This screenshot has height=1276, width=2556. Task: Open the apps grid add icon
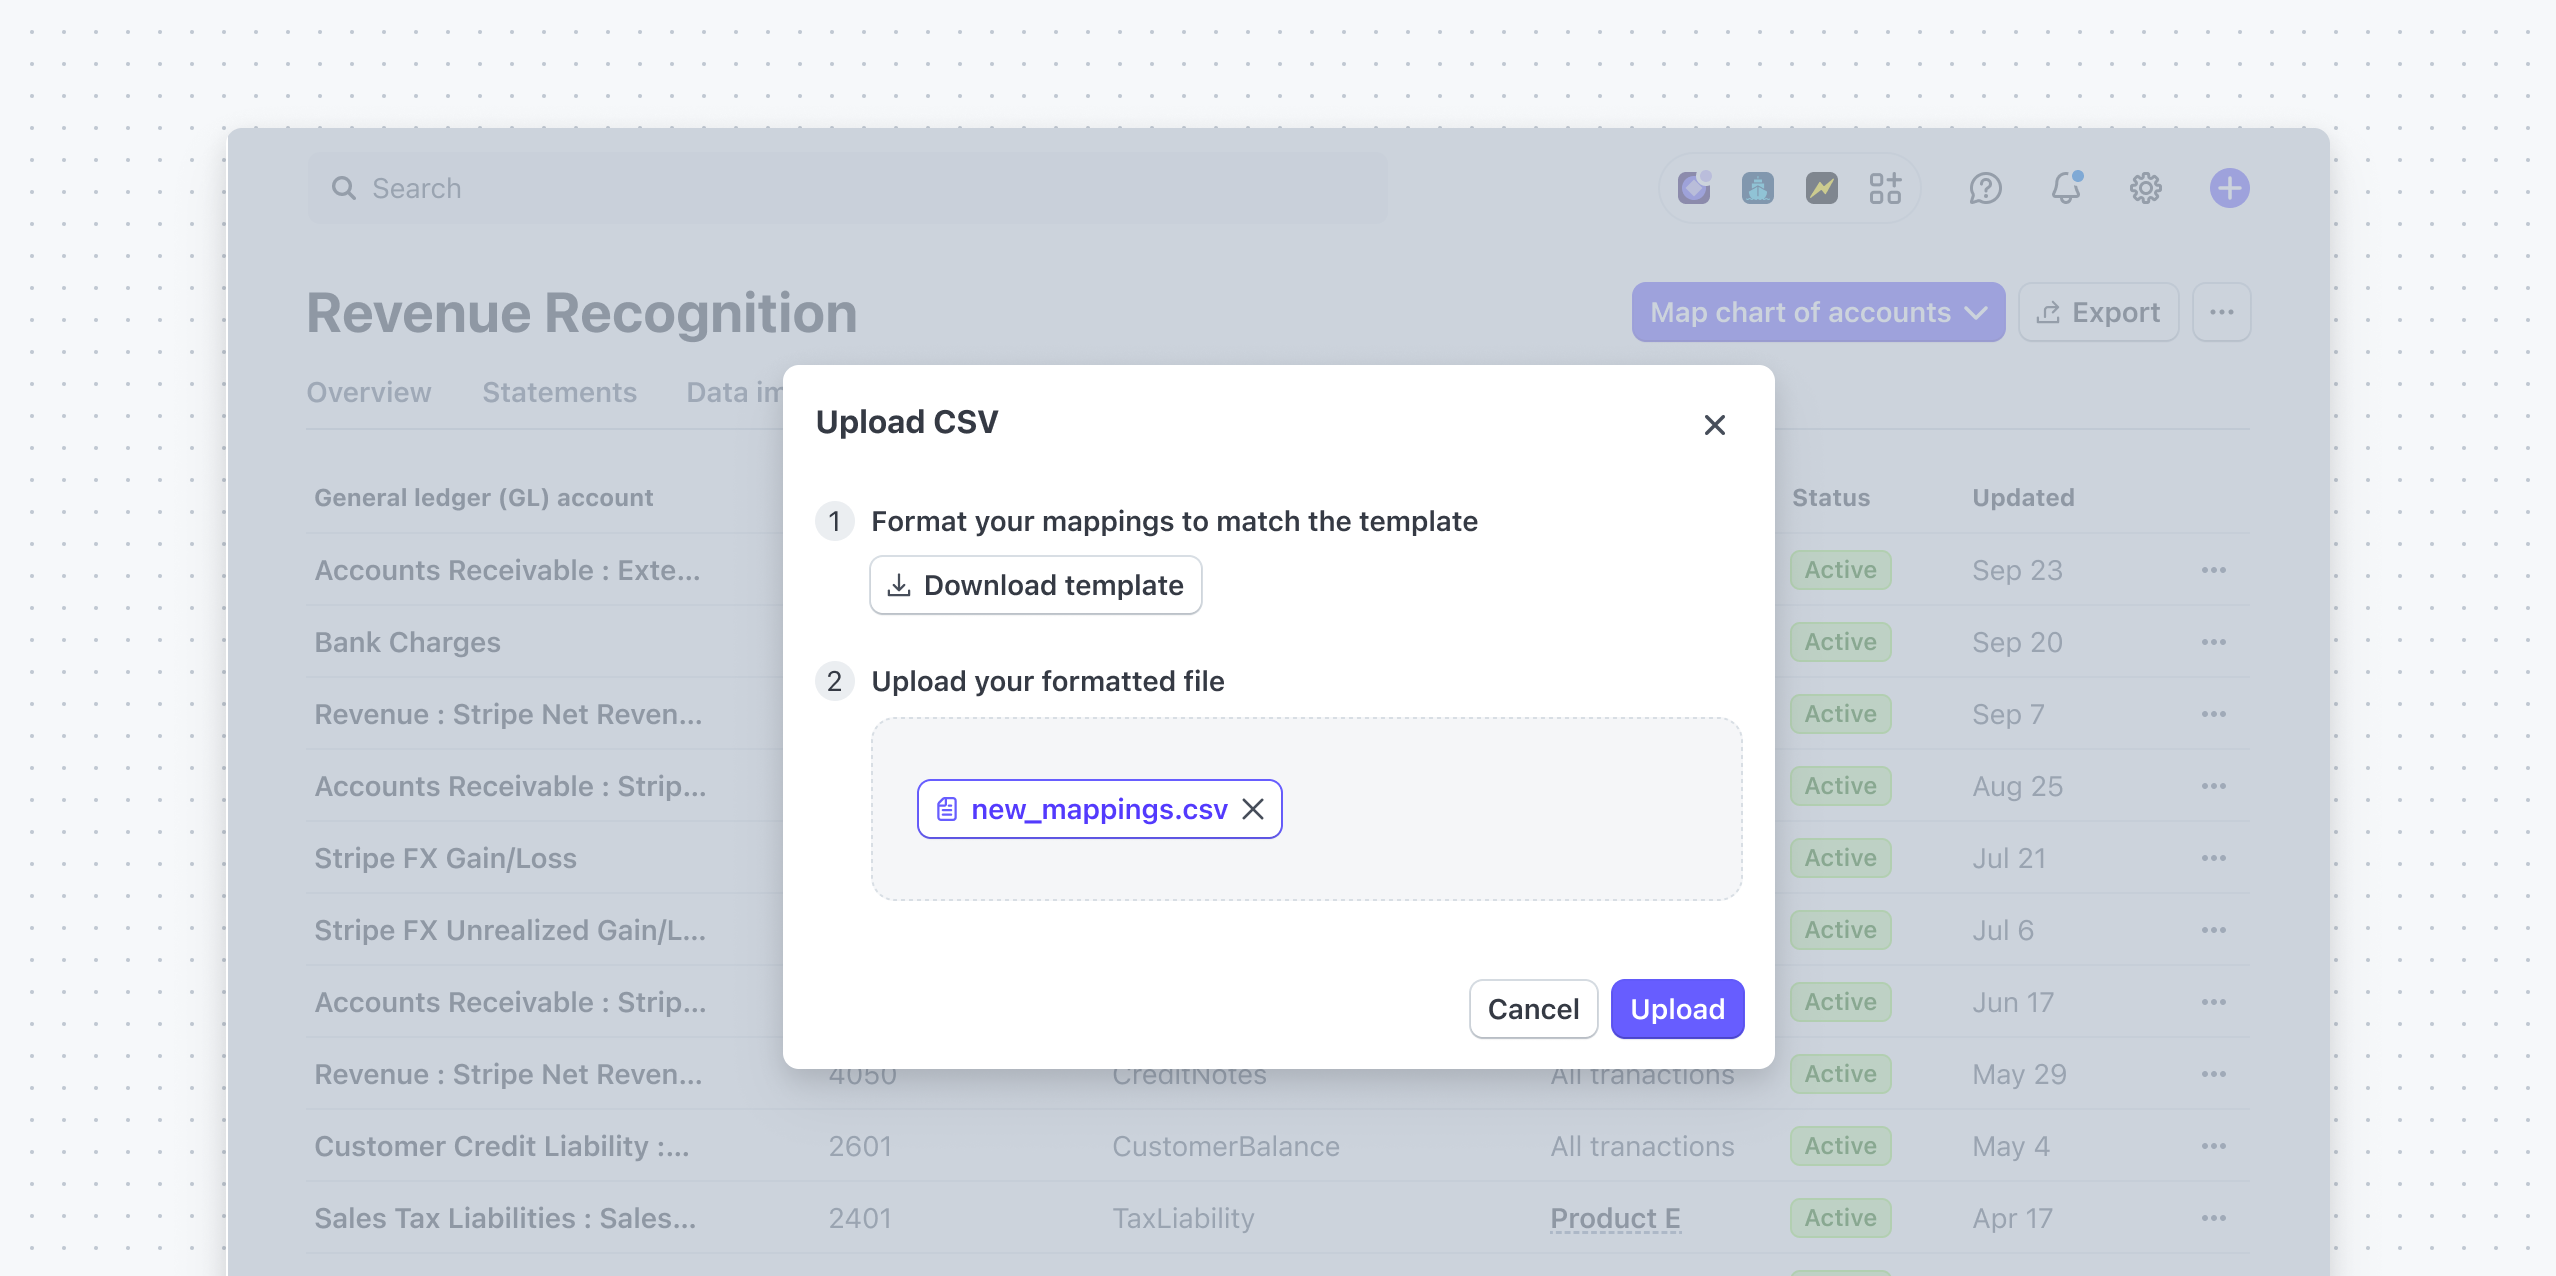tap(1886, 188)
